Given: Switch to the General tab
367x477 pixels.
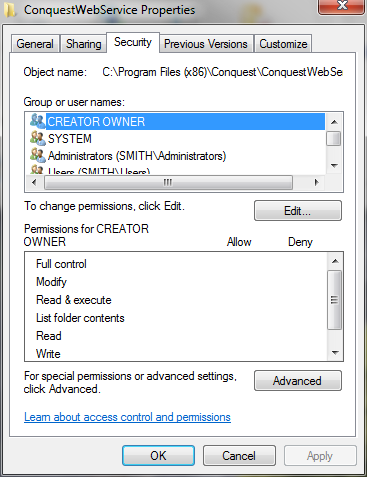Looking at the screenshot, I should [35, 44].
